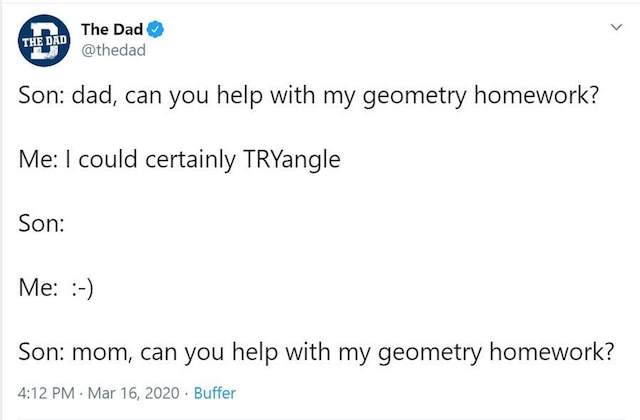
Task: Open the Buffer source link
Action: click(215, 393)
